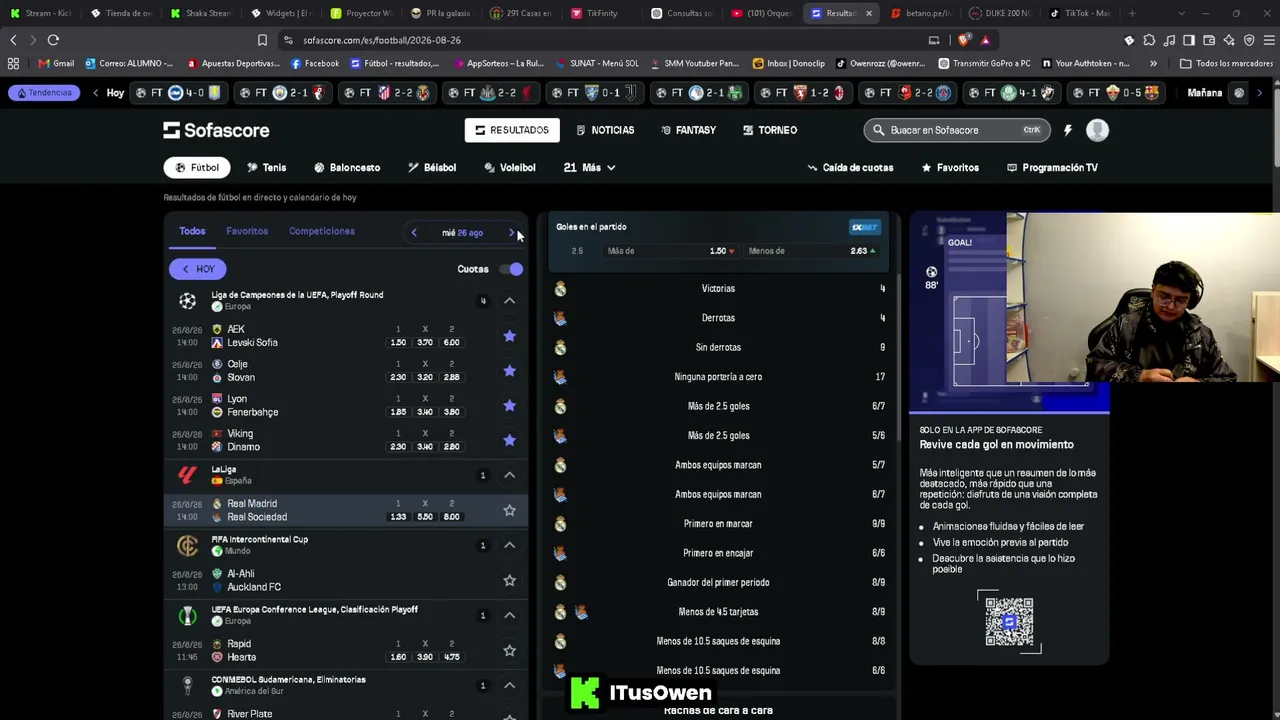The width and height of the screenshot is (1280, 720).
Task: Open the Real Madrid vs Real Sociedad match row
Action: (346, 510)
